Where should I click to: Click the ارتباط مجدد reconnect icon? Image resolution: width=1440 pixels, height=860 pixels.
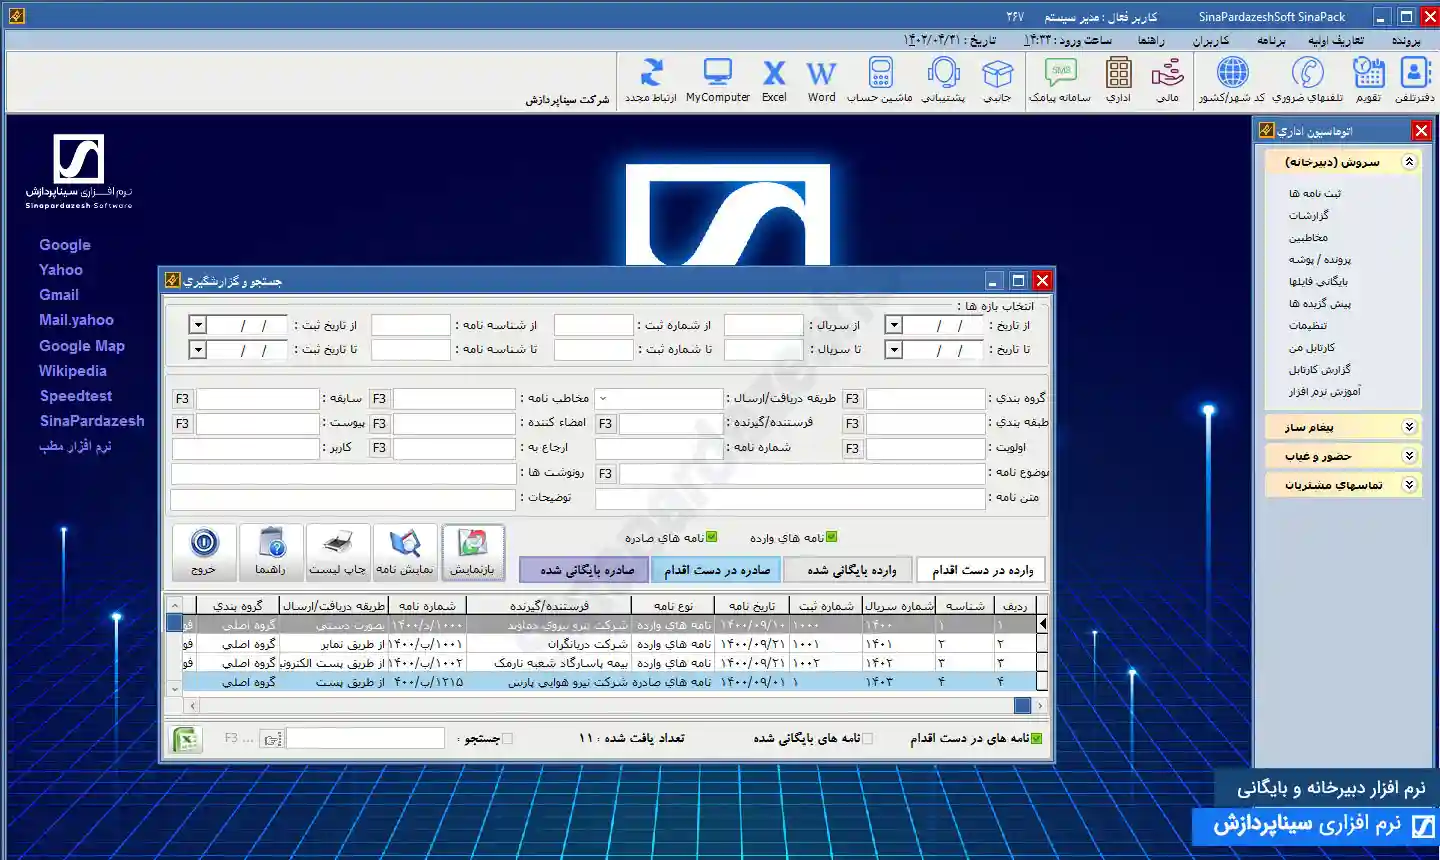point(651,80)
